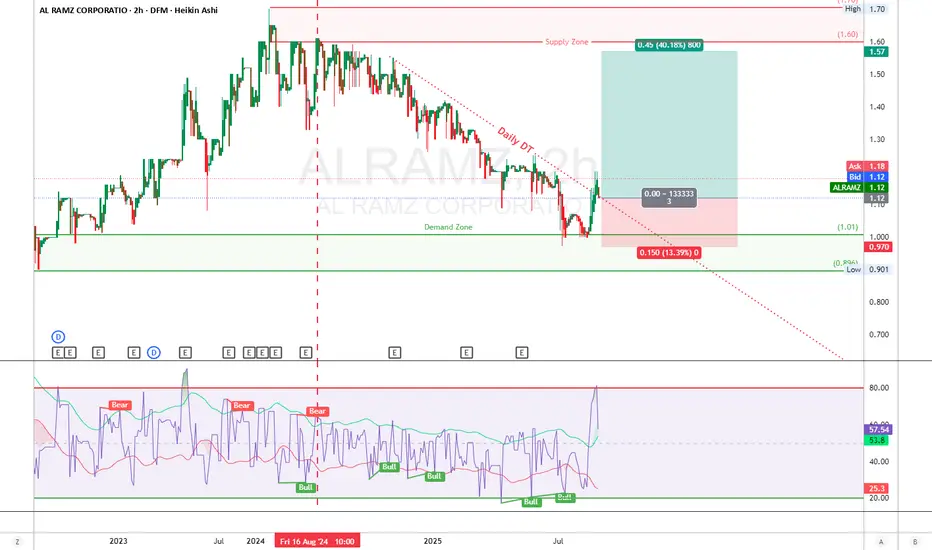932x550 pixels.
Task: Click the 80.00 indicator axis level
Action: [x=879, y=388]
